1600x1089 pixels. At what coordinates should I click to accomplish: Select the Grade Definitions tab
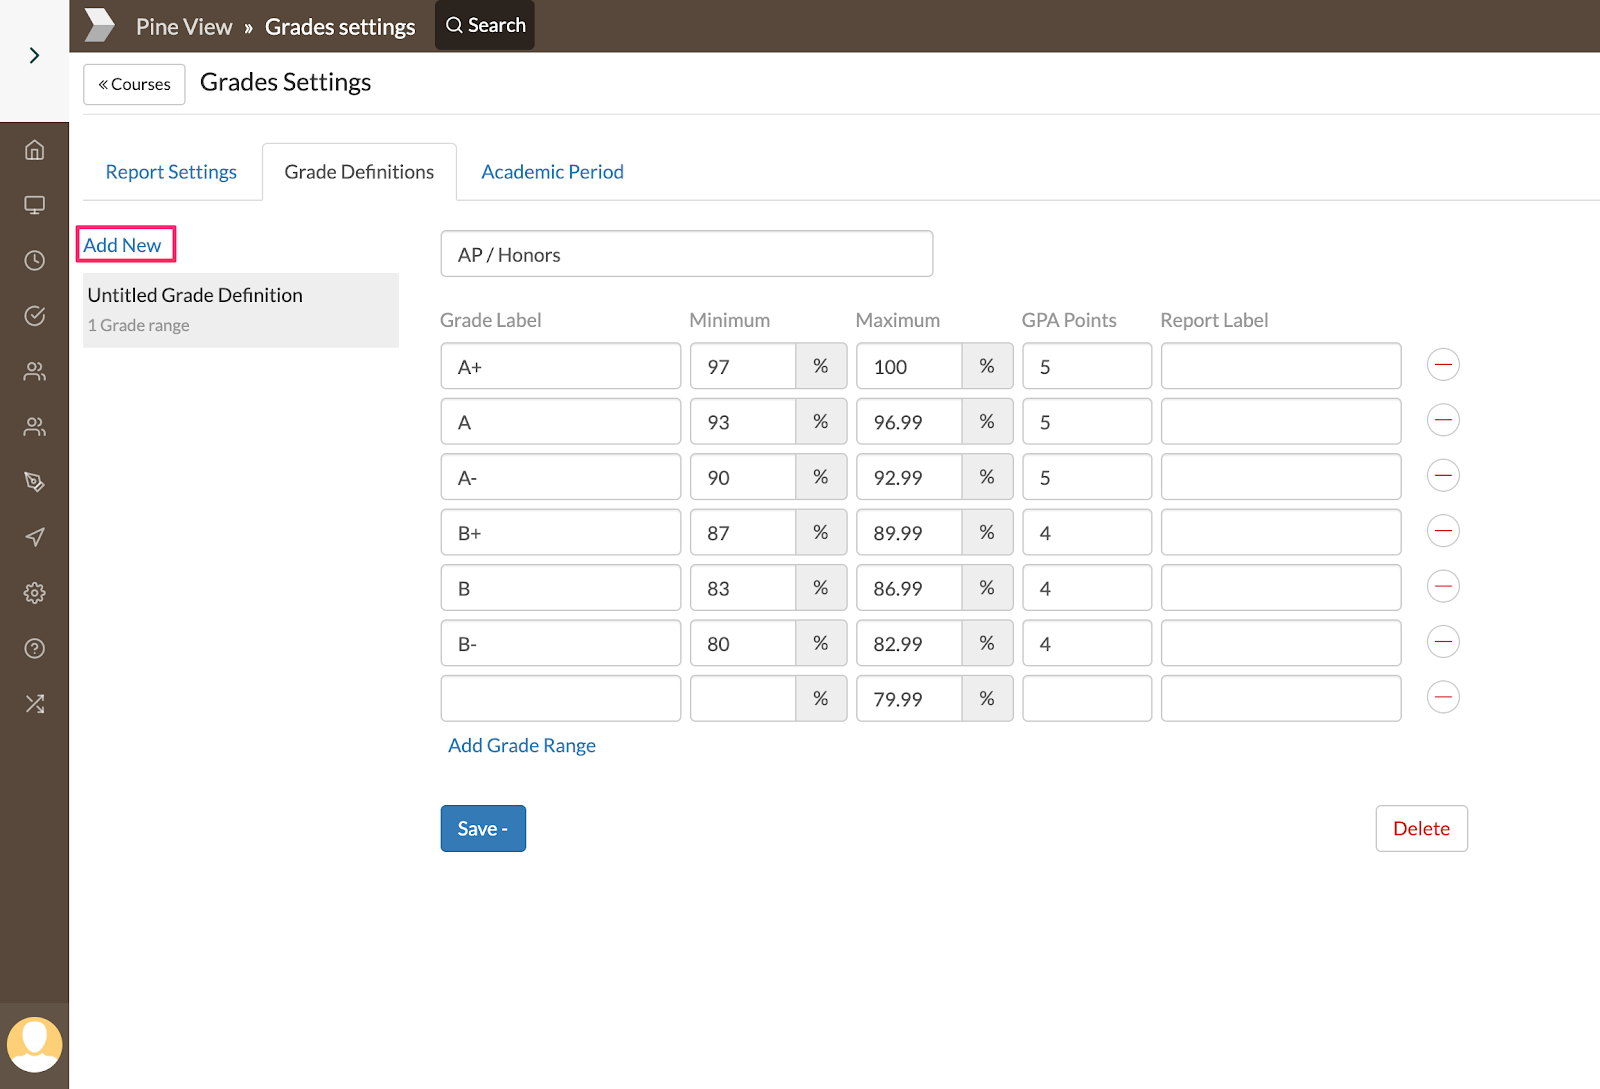click(x=359, y=172)
